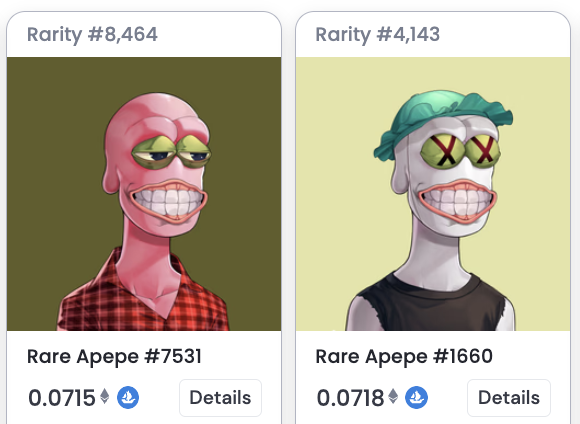The height and width of the screenshot is (424, 580).
Task: Click the sleepy frog eyes on Apepe #7531
Action: tap(171, 151)
